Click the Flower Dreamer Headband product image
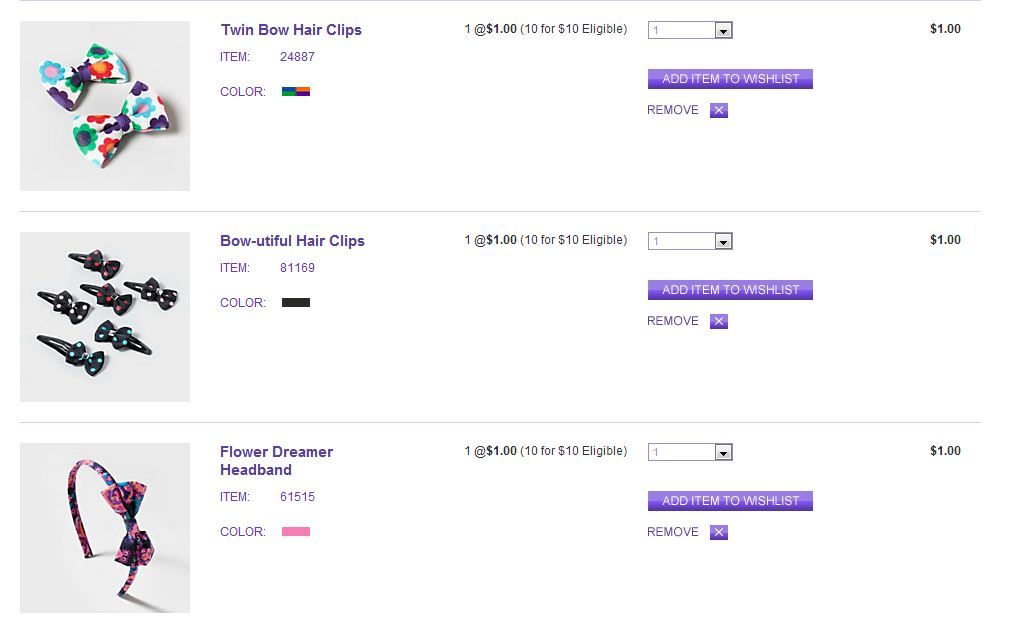 [105, 528]
